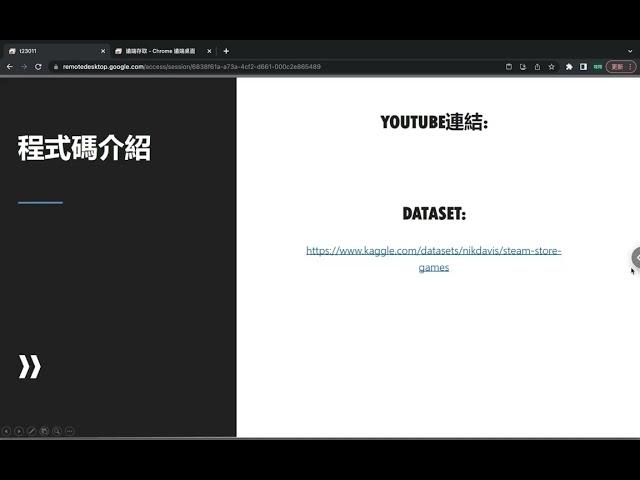Click the share page icon
The image size is (640, 480).
537,67
